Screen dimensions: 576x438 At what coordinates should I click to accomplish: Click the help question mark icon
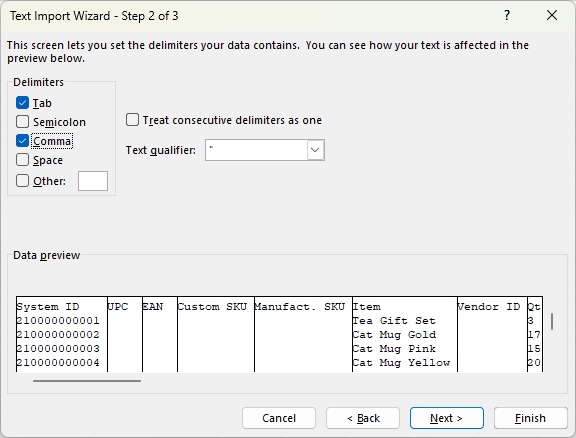[507, 15]
